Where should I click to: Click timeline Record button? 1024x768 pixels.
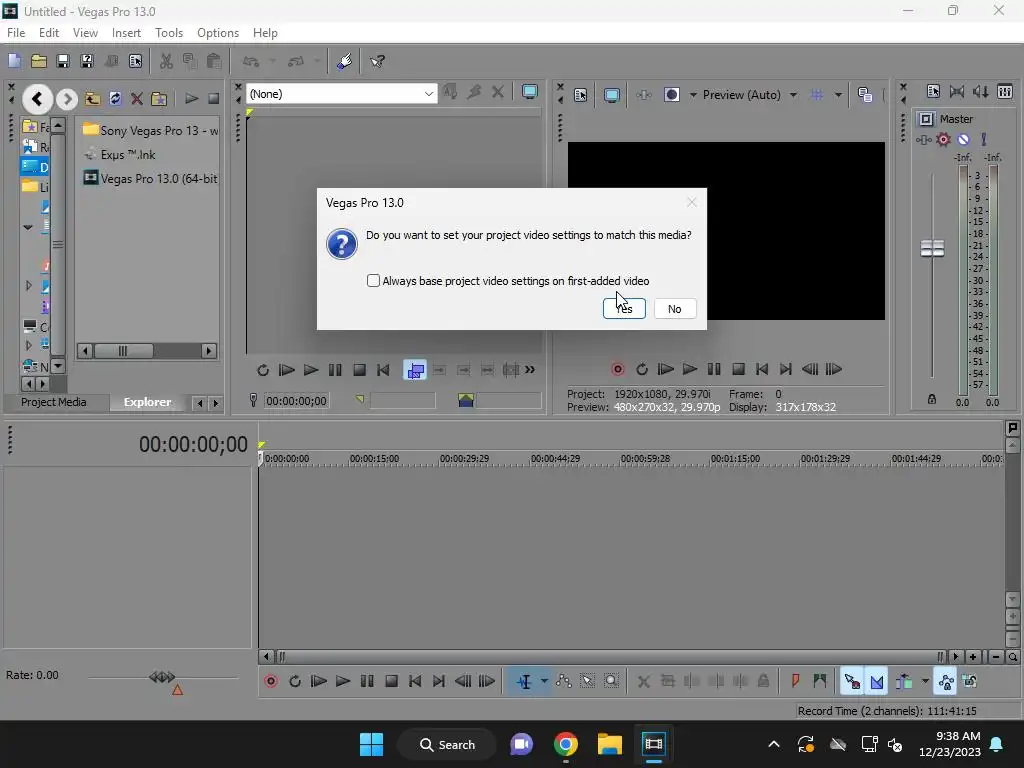click(x=270, y=681)
